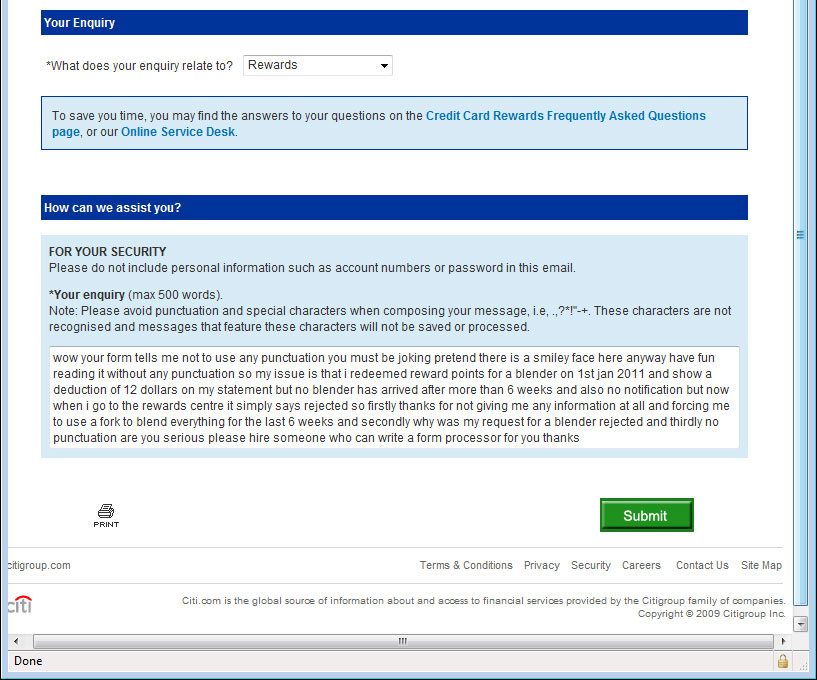The height and width of the screenshot is (680, 817).
Task: Click the horizontal scrollbar left arrow
Action: [x=16, y=641]
